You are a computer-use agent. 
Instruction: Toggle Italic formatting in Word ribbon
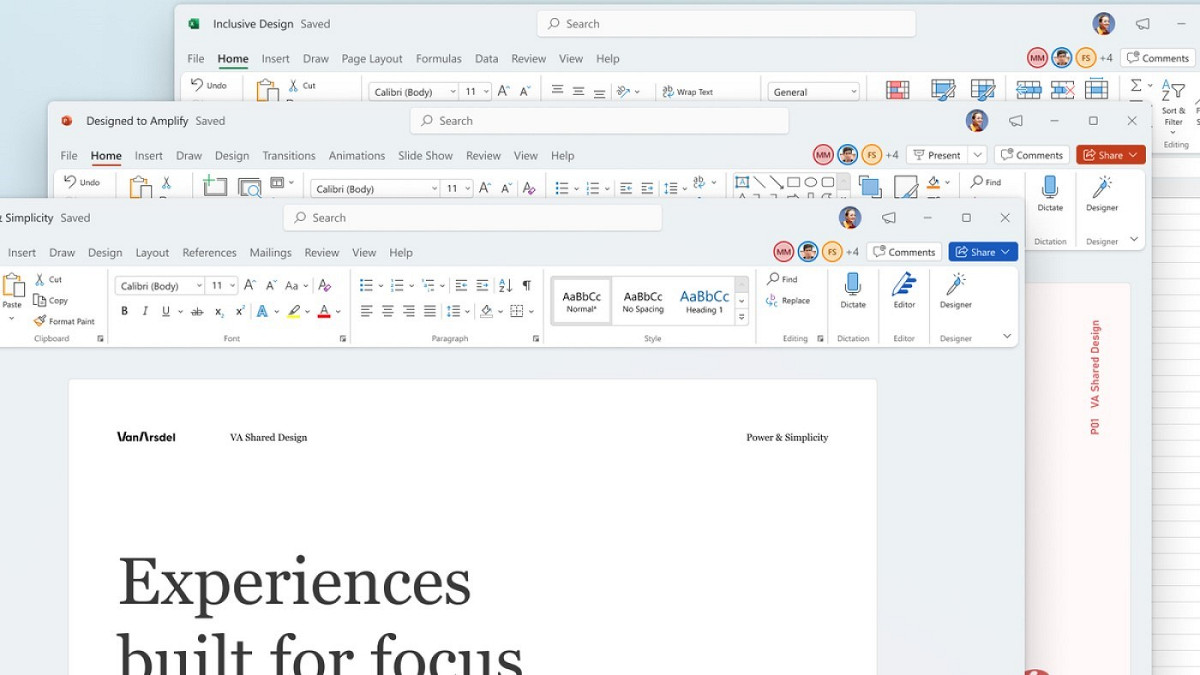(145, 312)
